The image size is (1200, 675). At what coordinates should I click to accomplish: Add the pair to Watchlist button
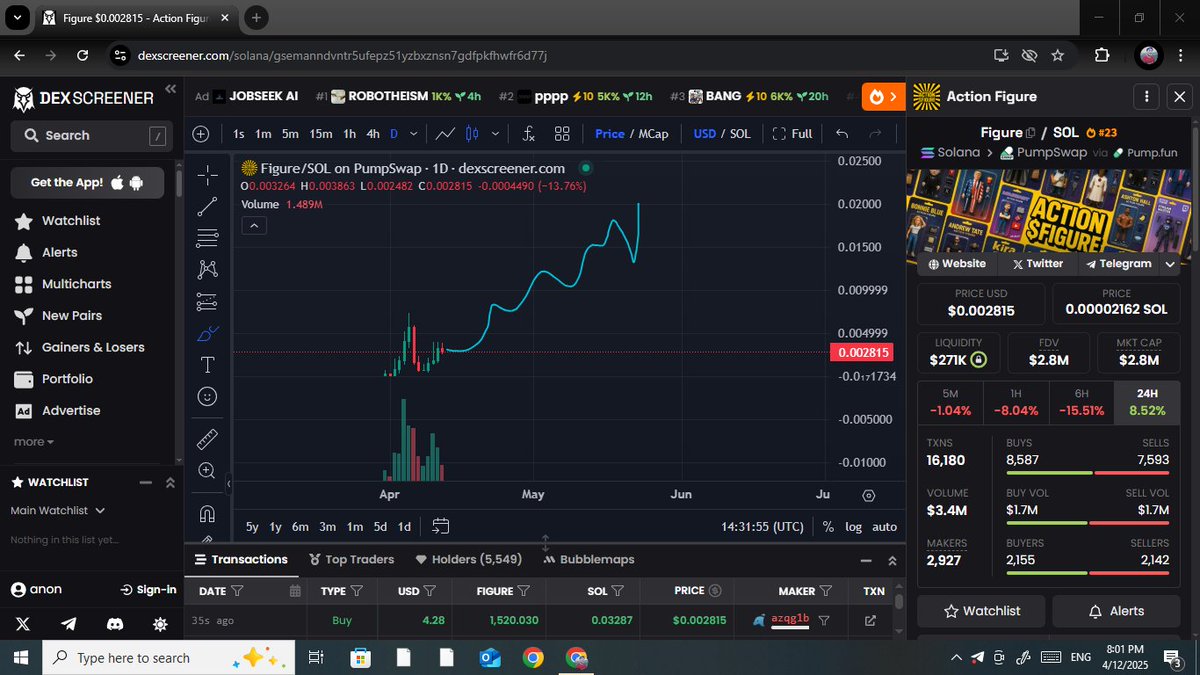click(982, 611)
